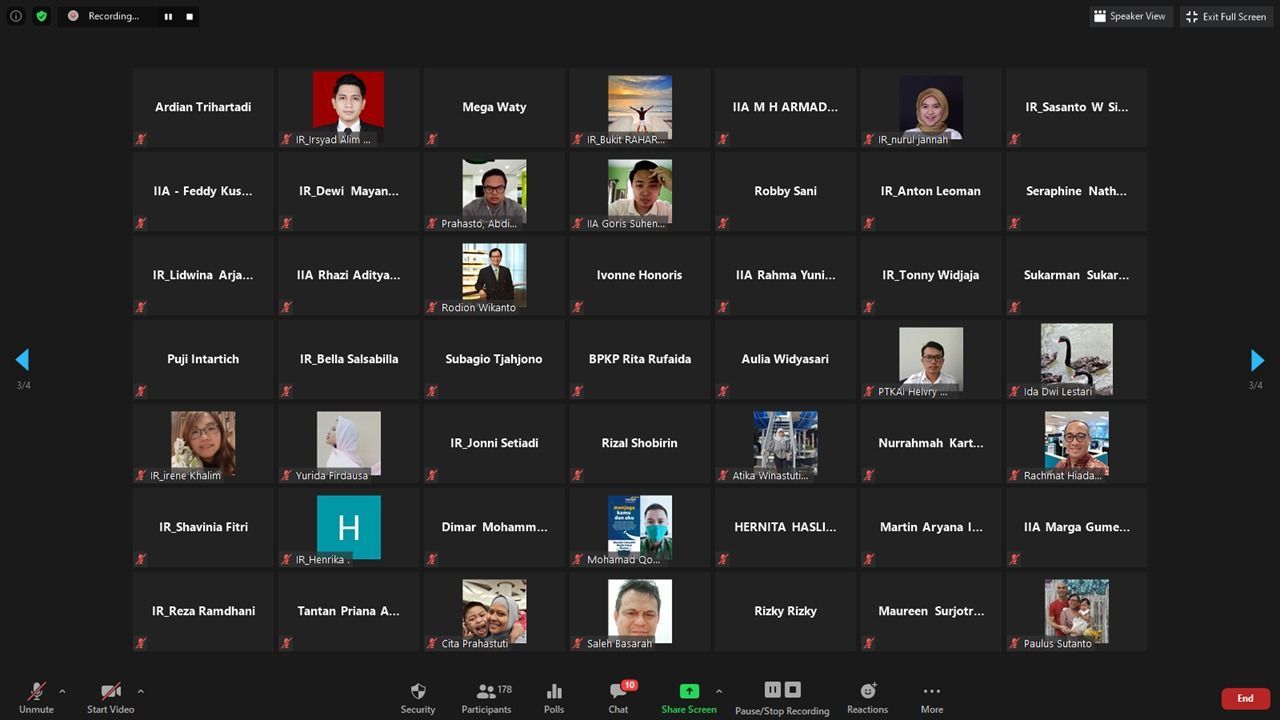Image resolution: width=1280 pixels, height=720 pixels.
Task: Click Exit Full Screen
Action: pyautogui.click(x=1226, y=16)
